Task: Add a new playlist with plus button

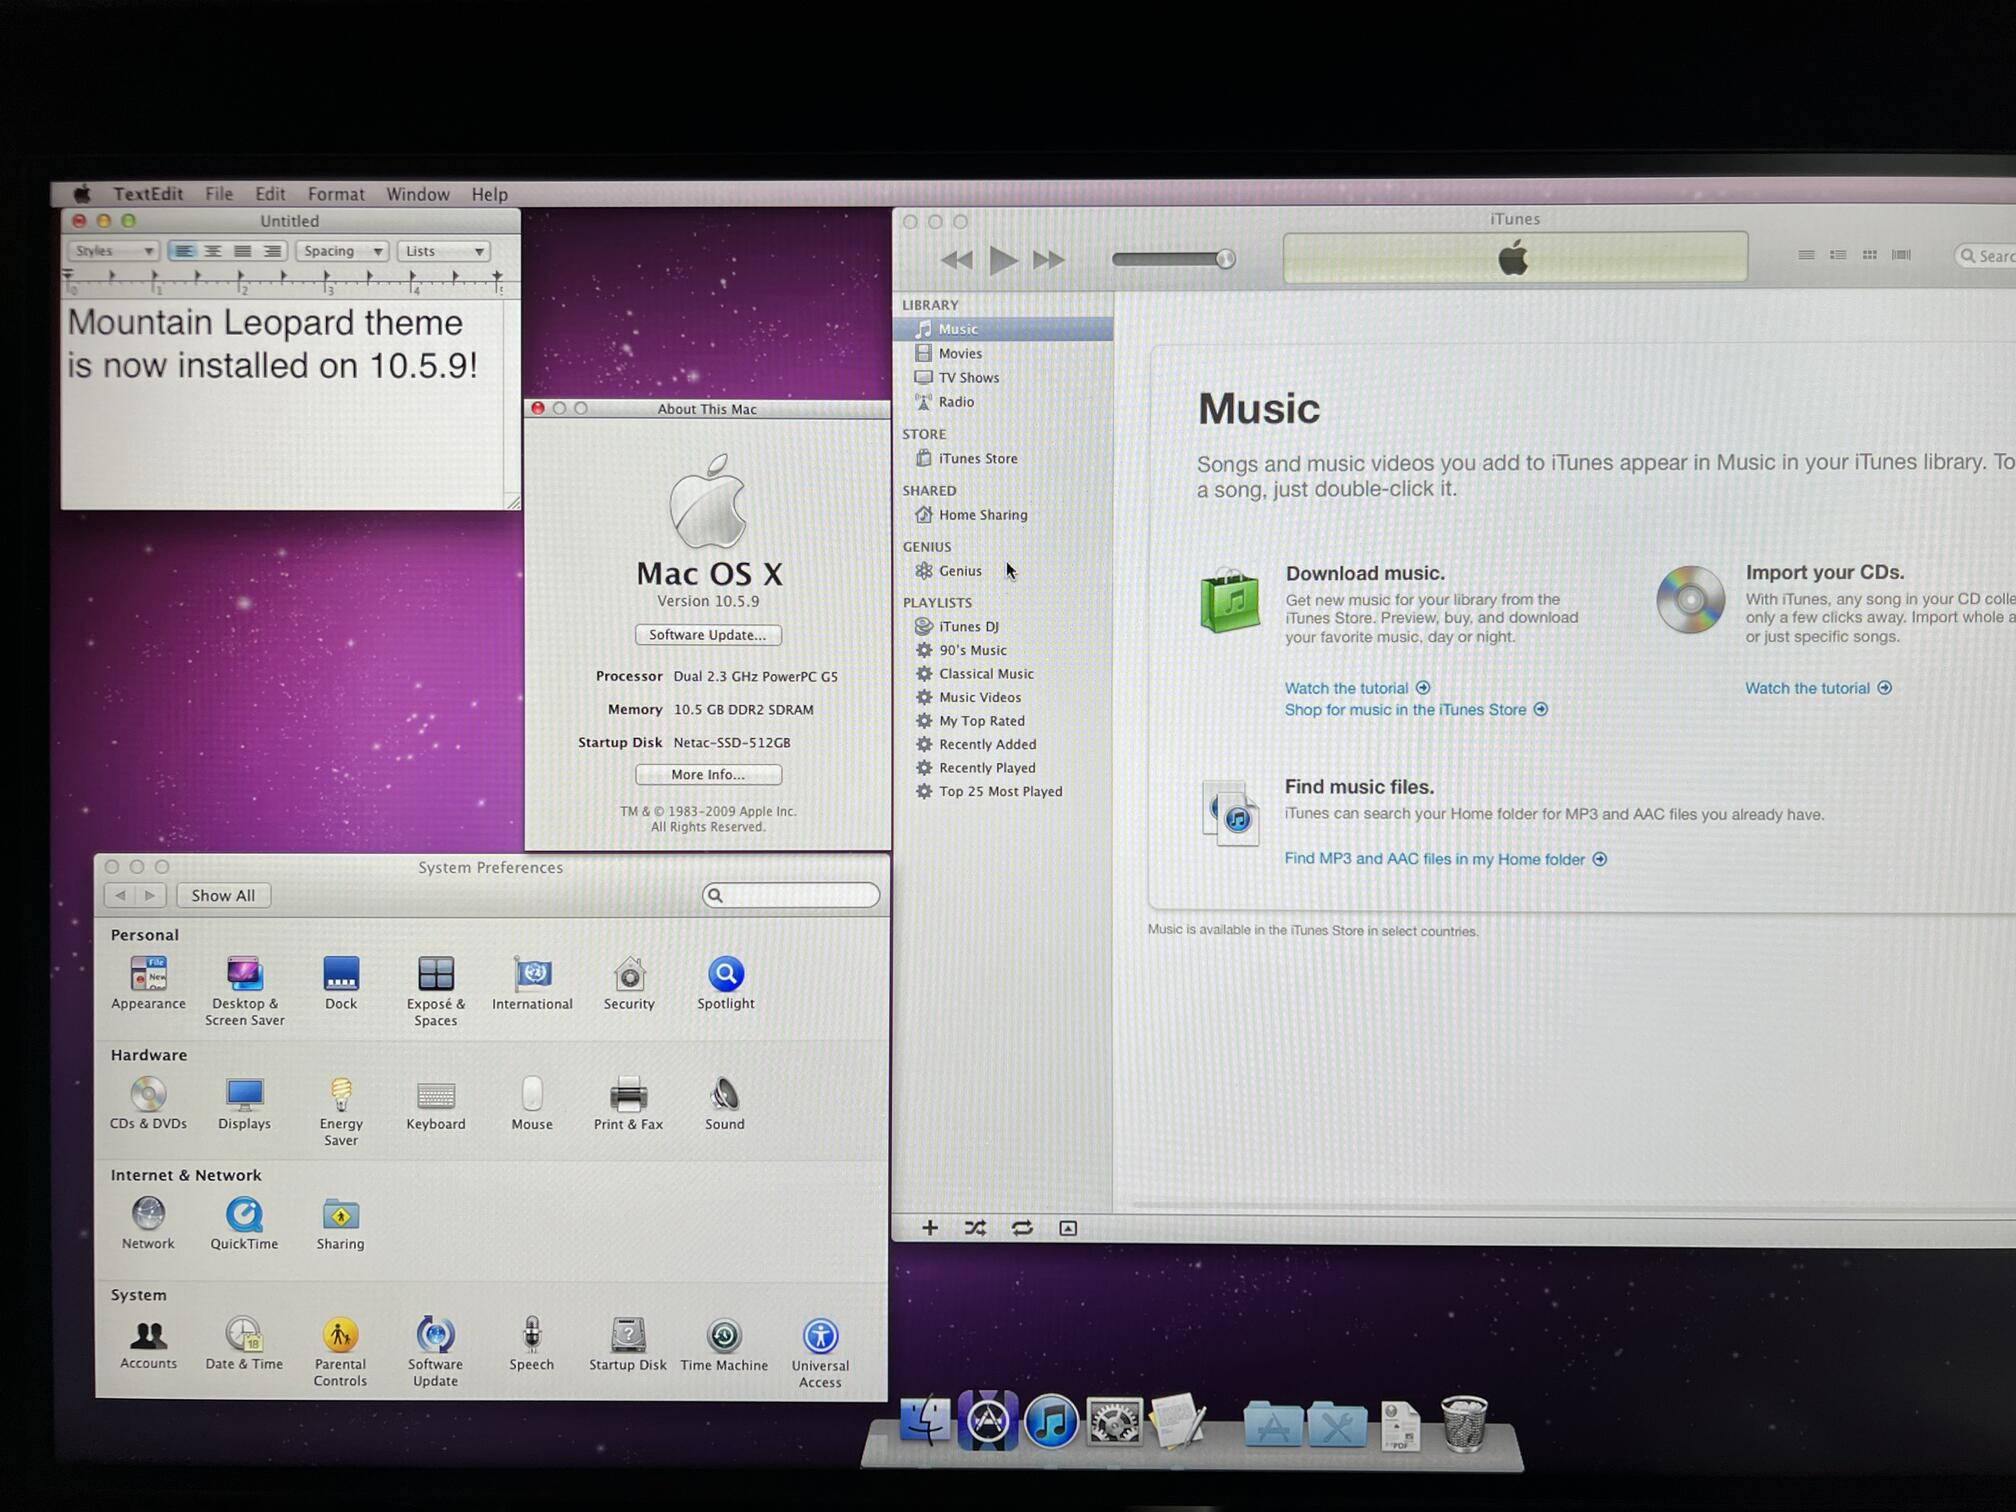Action: (929, 1228)
